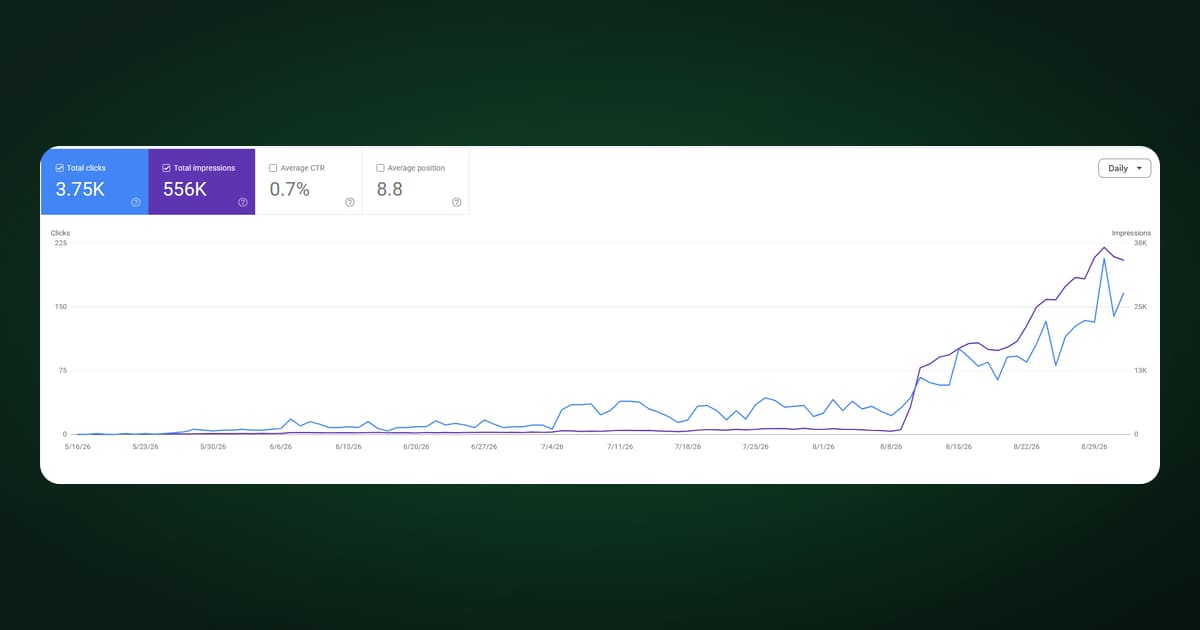Select the 3.75K total clicks value
This screenshot has width=1200, height=630.
80,189
